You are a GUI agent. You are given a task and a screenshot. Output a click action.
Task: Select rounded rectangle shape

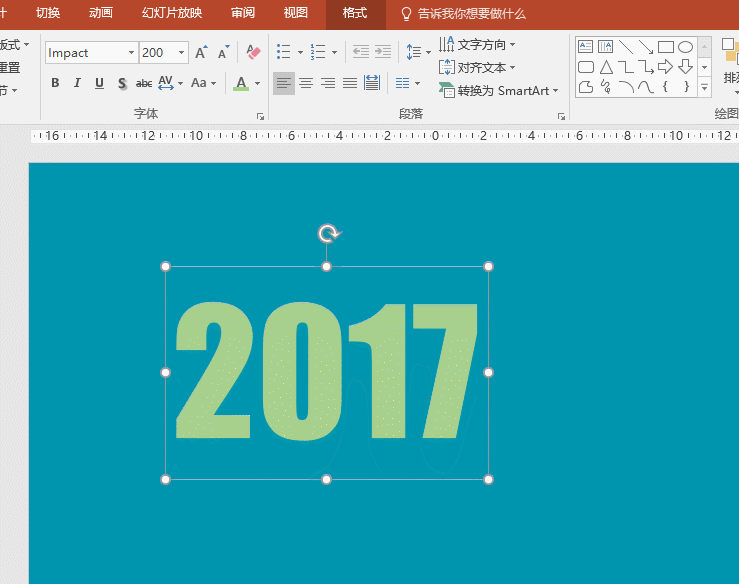(585, 67)
